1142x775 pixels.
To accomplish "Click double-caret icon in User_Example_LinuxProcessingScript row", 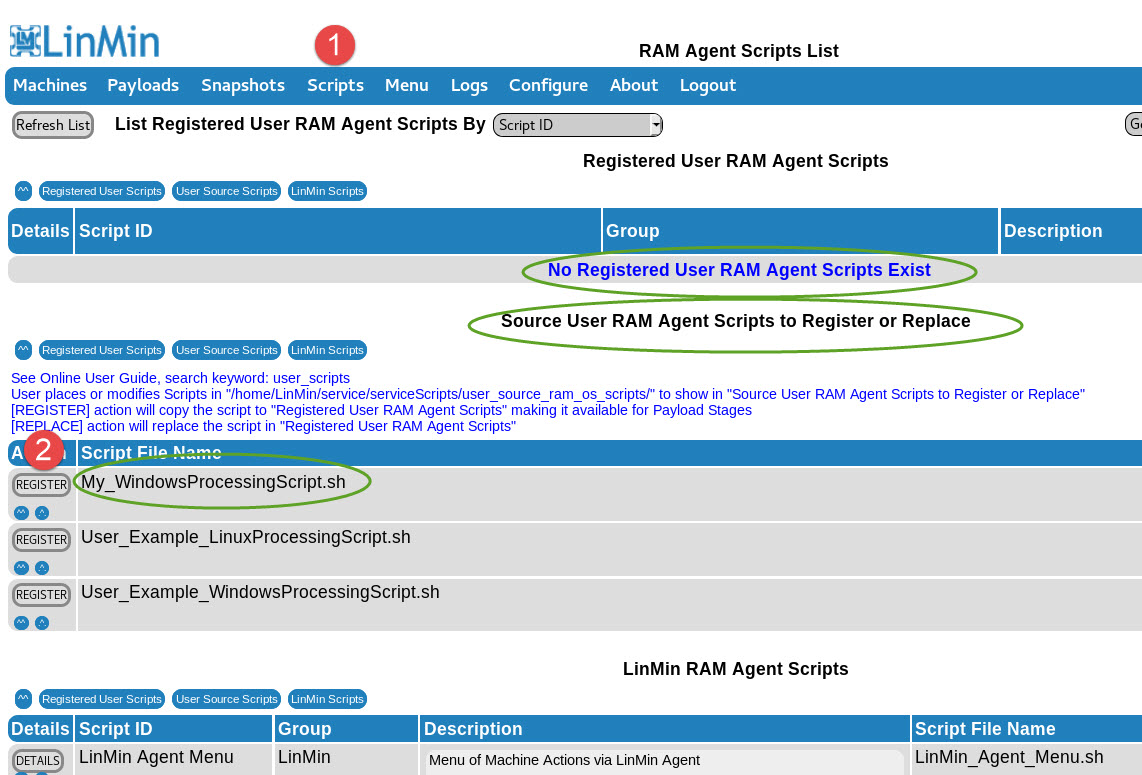I will (x=21, y=568).
